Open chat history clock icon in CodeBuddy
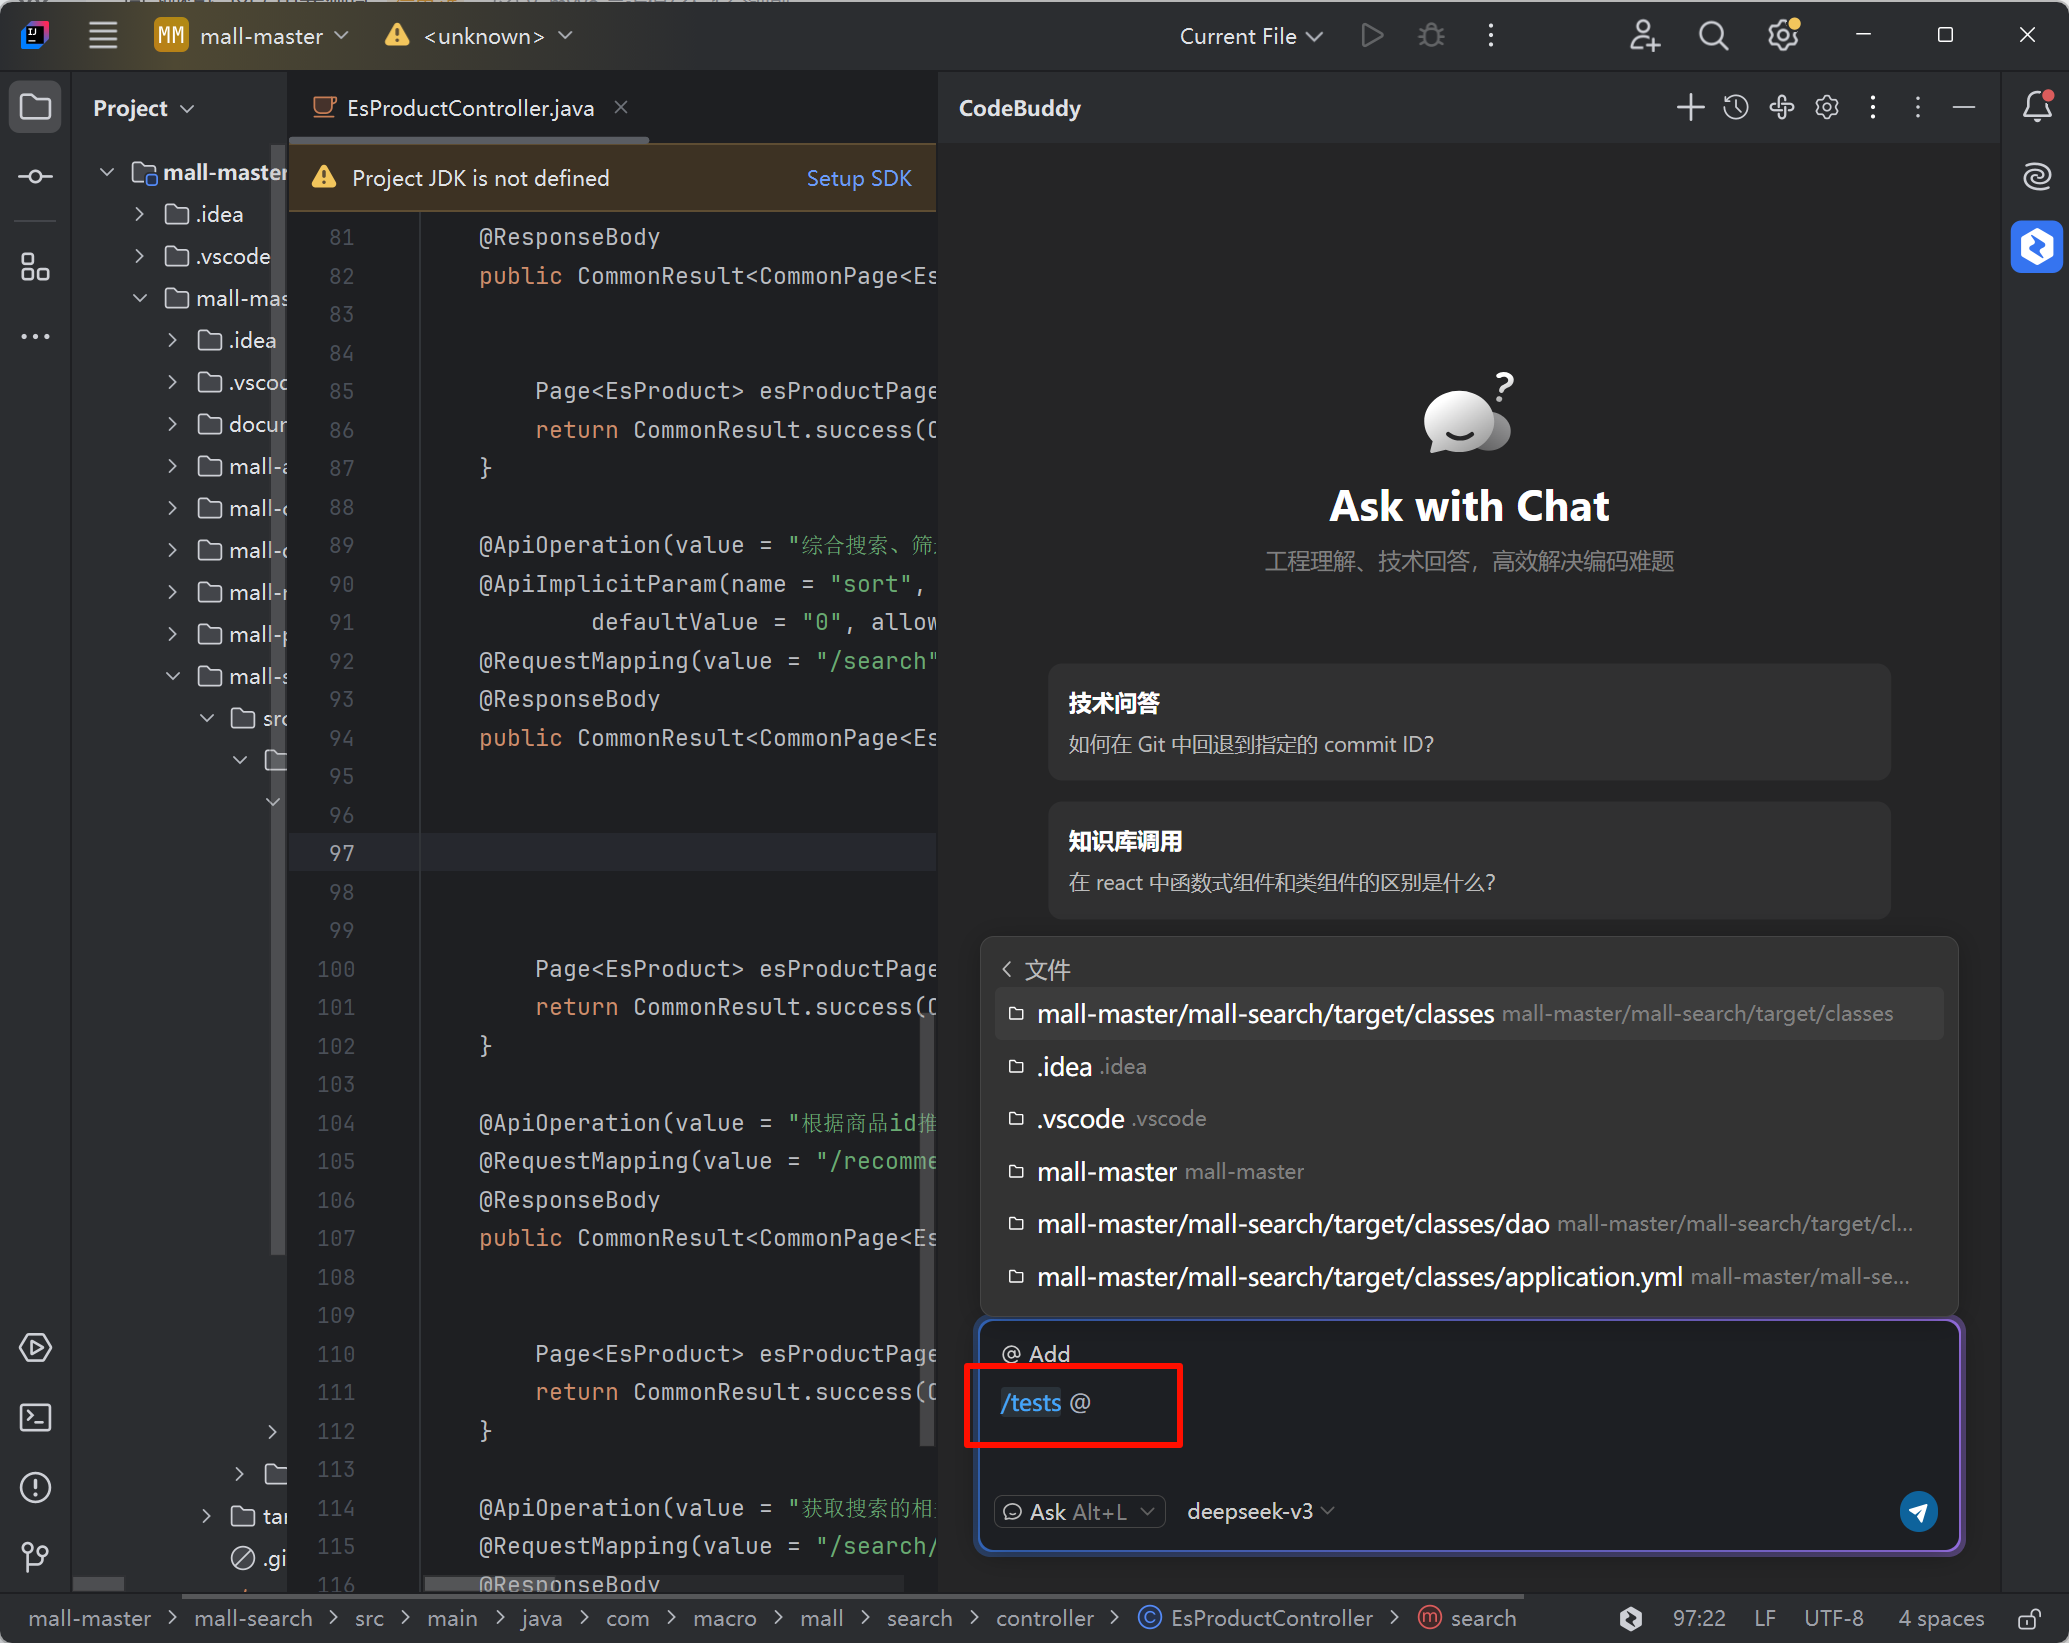The width and height of the screenshot is (2069, 1643). point(1735,108)
